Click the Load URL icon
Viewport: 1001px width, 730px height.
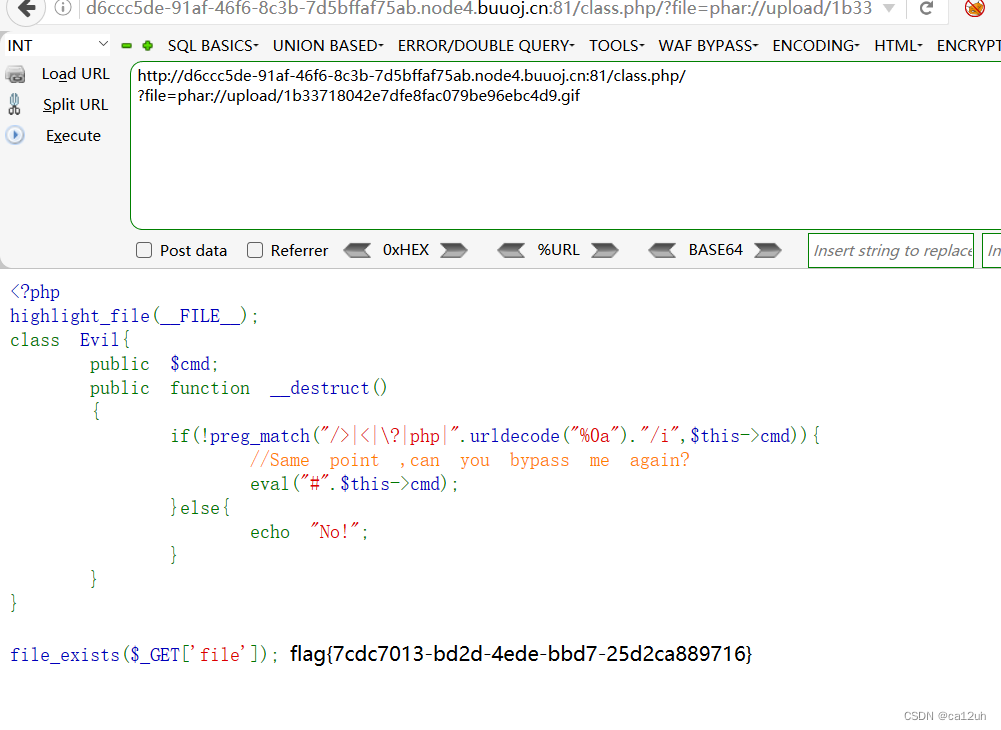[x=15, y=75]
